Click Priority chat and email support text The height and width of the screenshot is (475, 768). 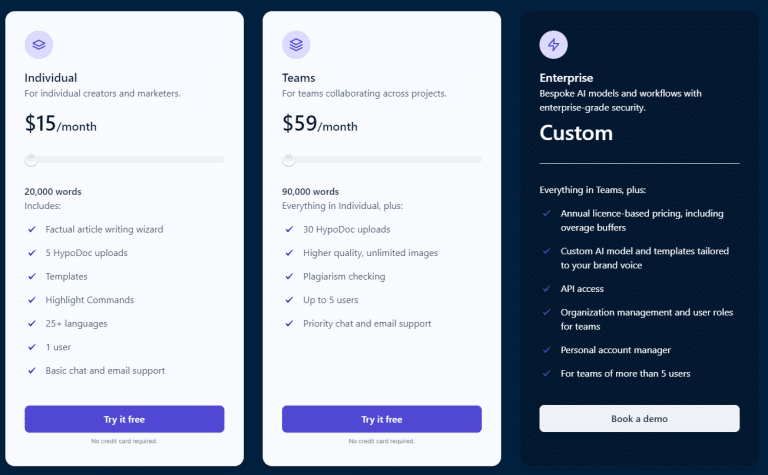pyautogui.click(x=367, y=324)
